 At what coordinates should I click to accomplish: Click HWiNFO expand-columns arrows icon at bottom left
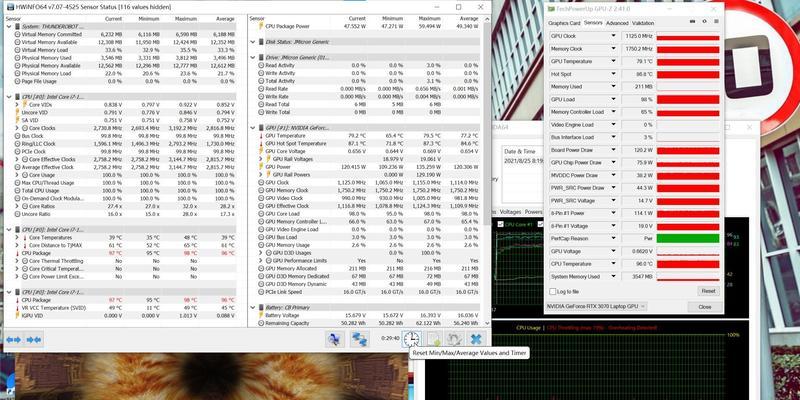pos(14,339)
